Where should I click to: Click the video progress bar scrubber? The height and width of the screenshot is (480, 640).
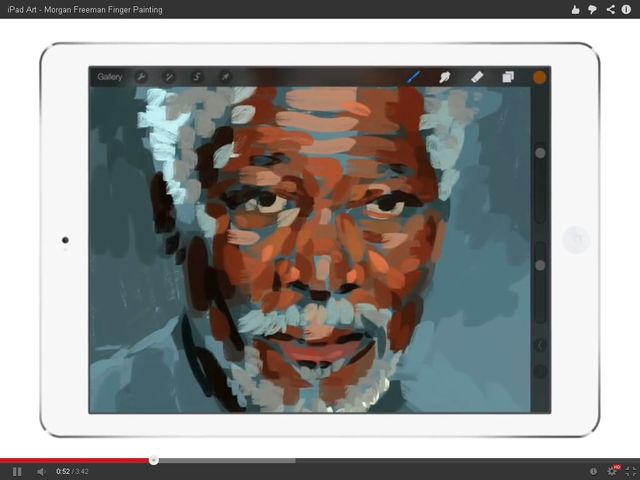(x=153, y=460)
